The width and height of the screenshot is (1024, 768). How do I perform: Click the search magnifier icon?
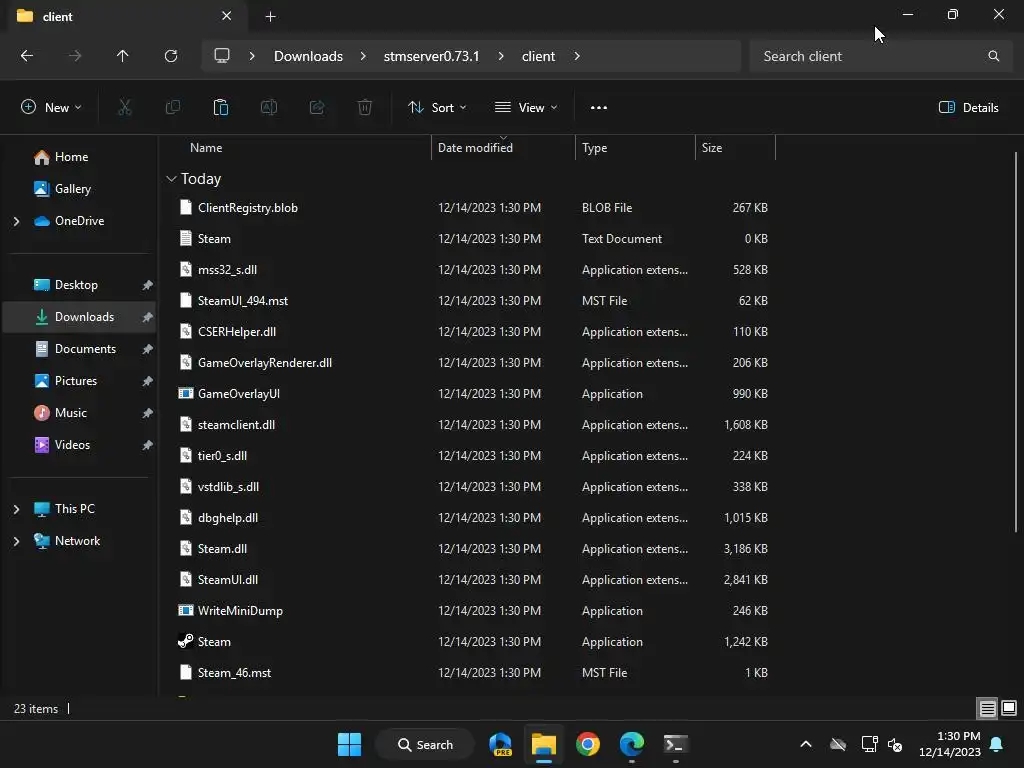coord(993,56)
